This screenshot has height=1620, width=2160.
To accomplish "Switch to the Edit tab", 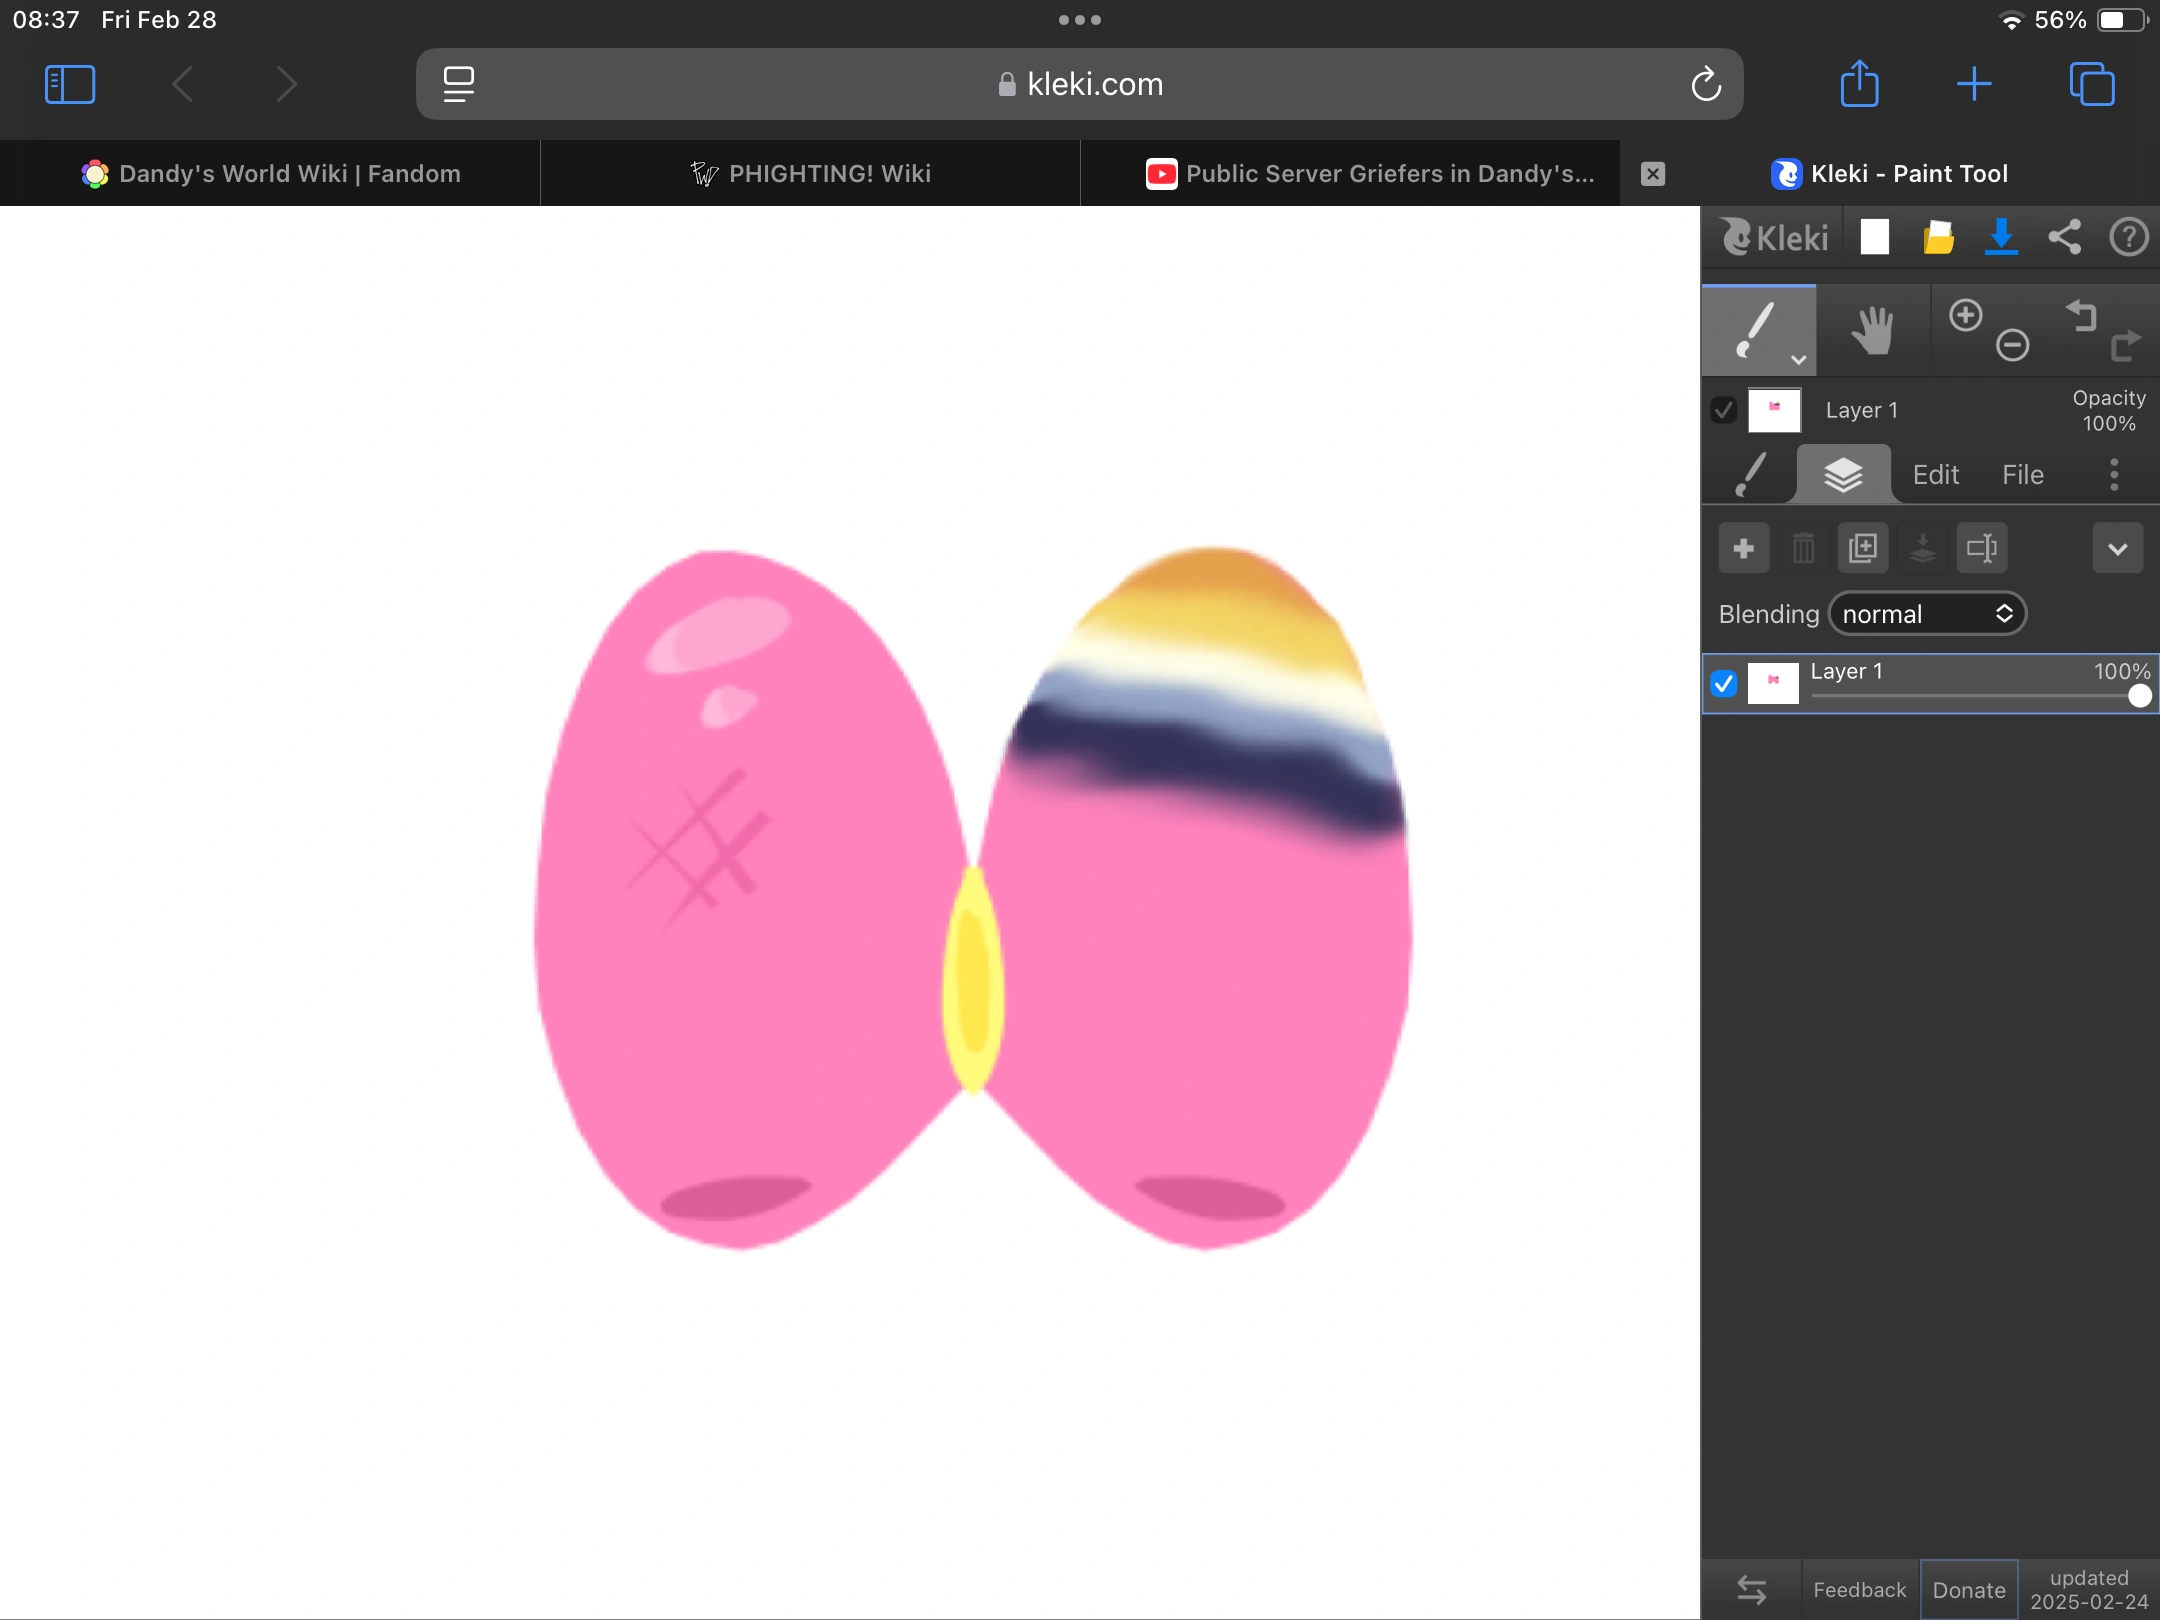I will click(1935, 475).
